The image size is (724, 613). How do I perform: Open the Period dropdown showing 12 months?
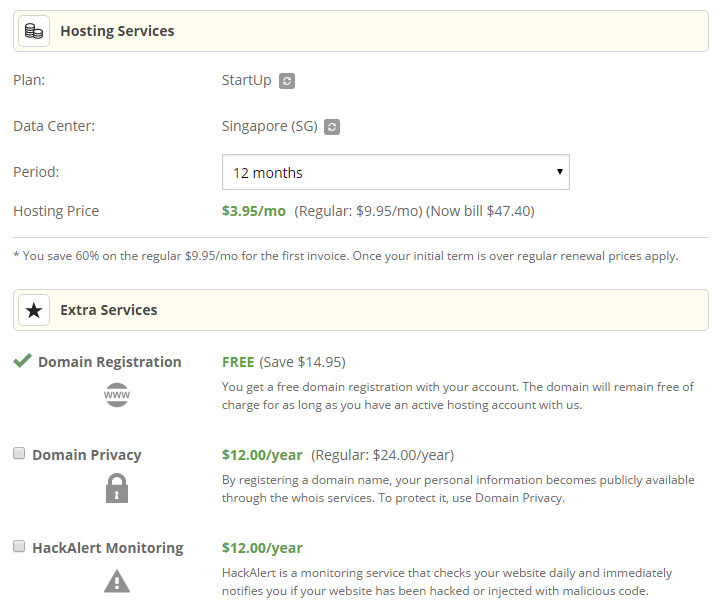pos(395,172)
